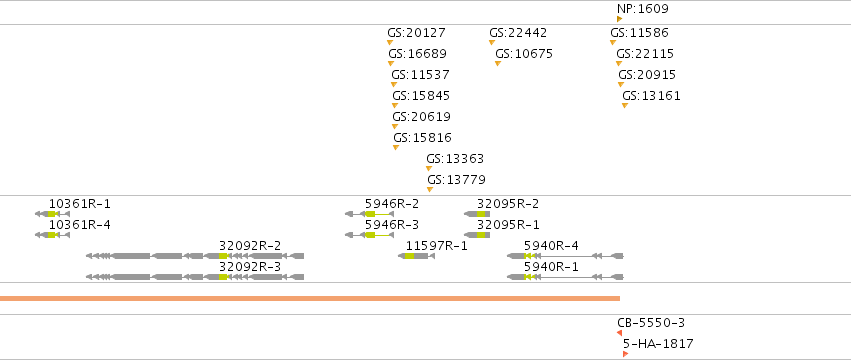Click the CB-5550-3 red triangle marker
851x360 pixels.
pos(619,333)
